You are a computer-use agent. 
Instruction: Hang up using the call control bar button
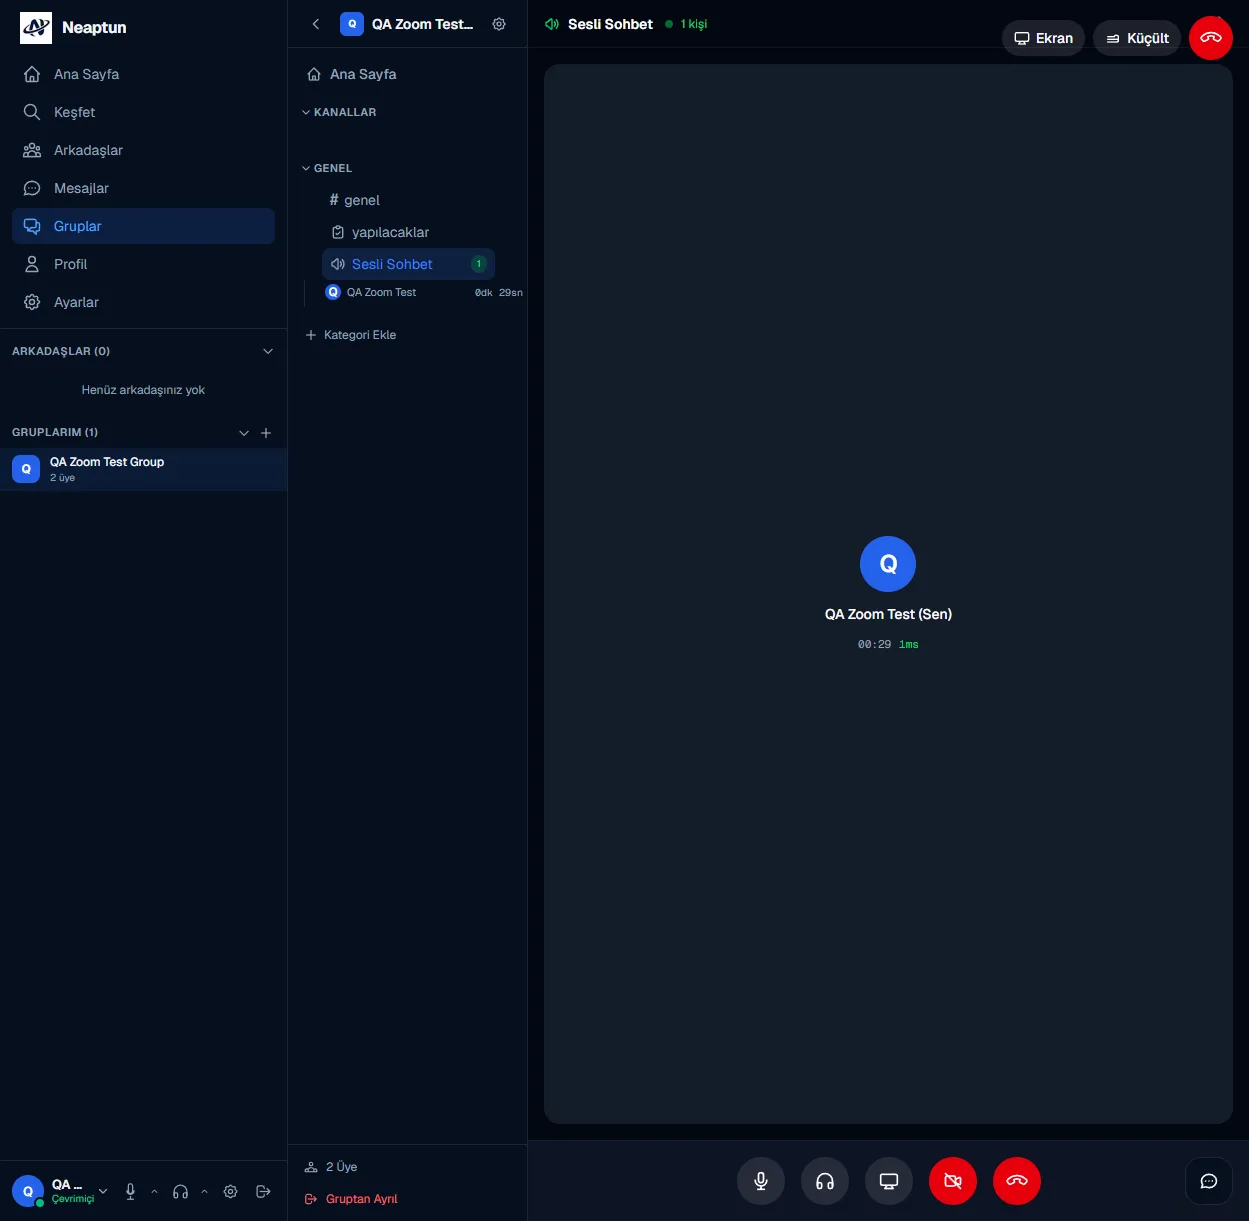1017,1181
